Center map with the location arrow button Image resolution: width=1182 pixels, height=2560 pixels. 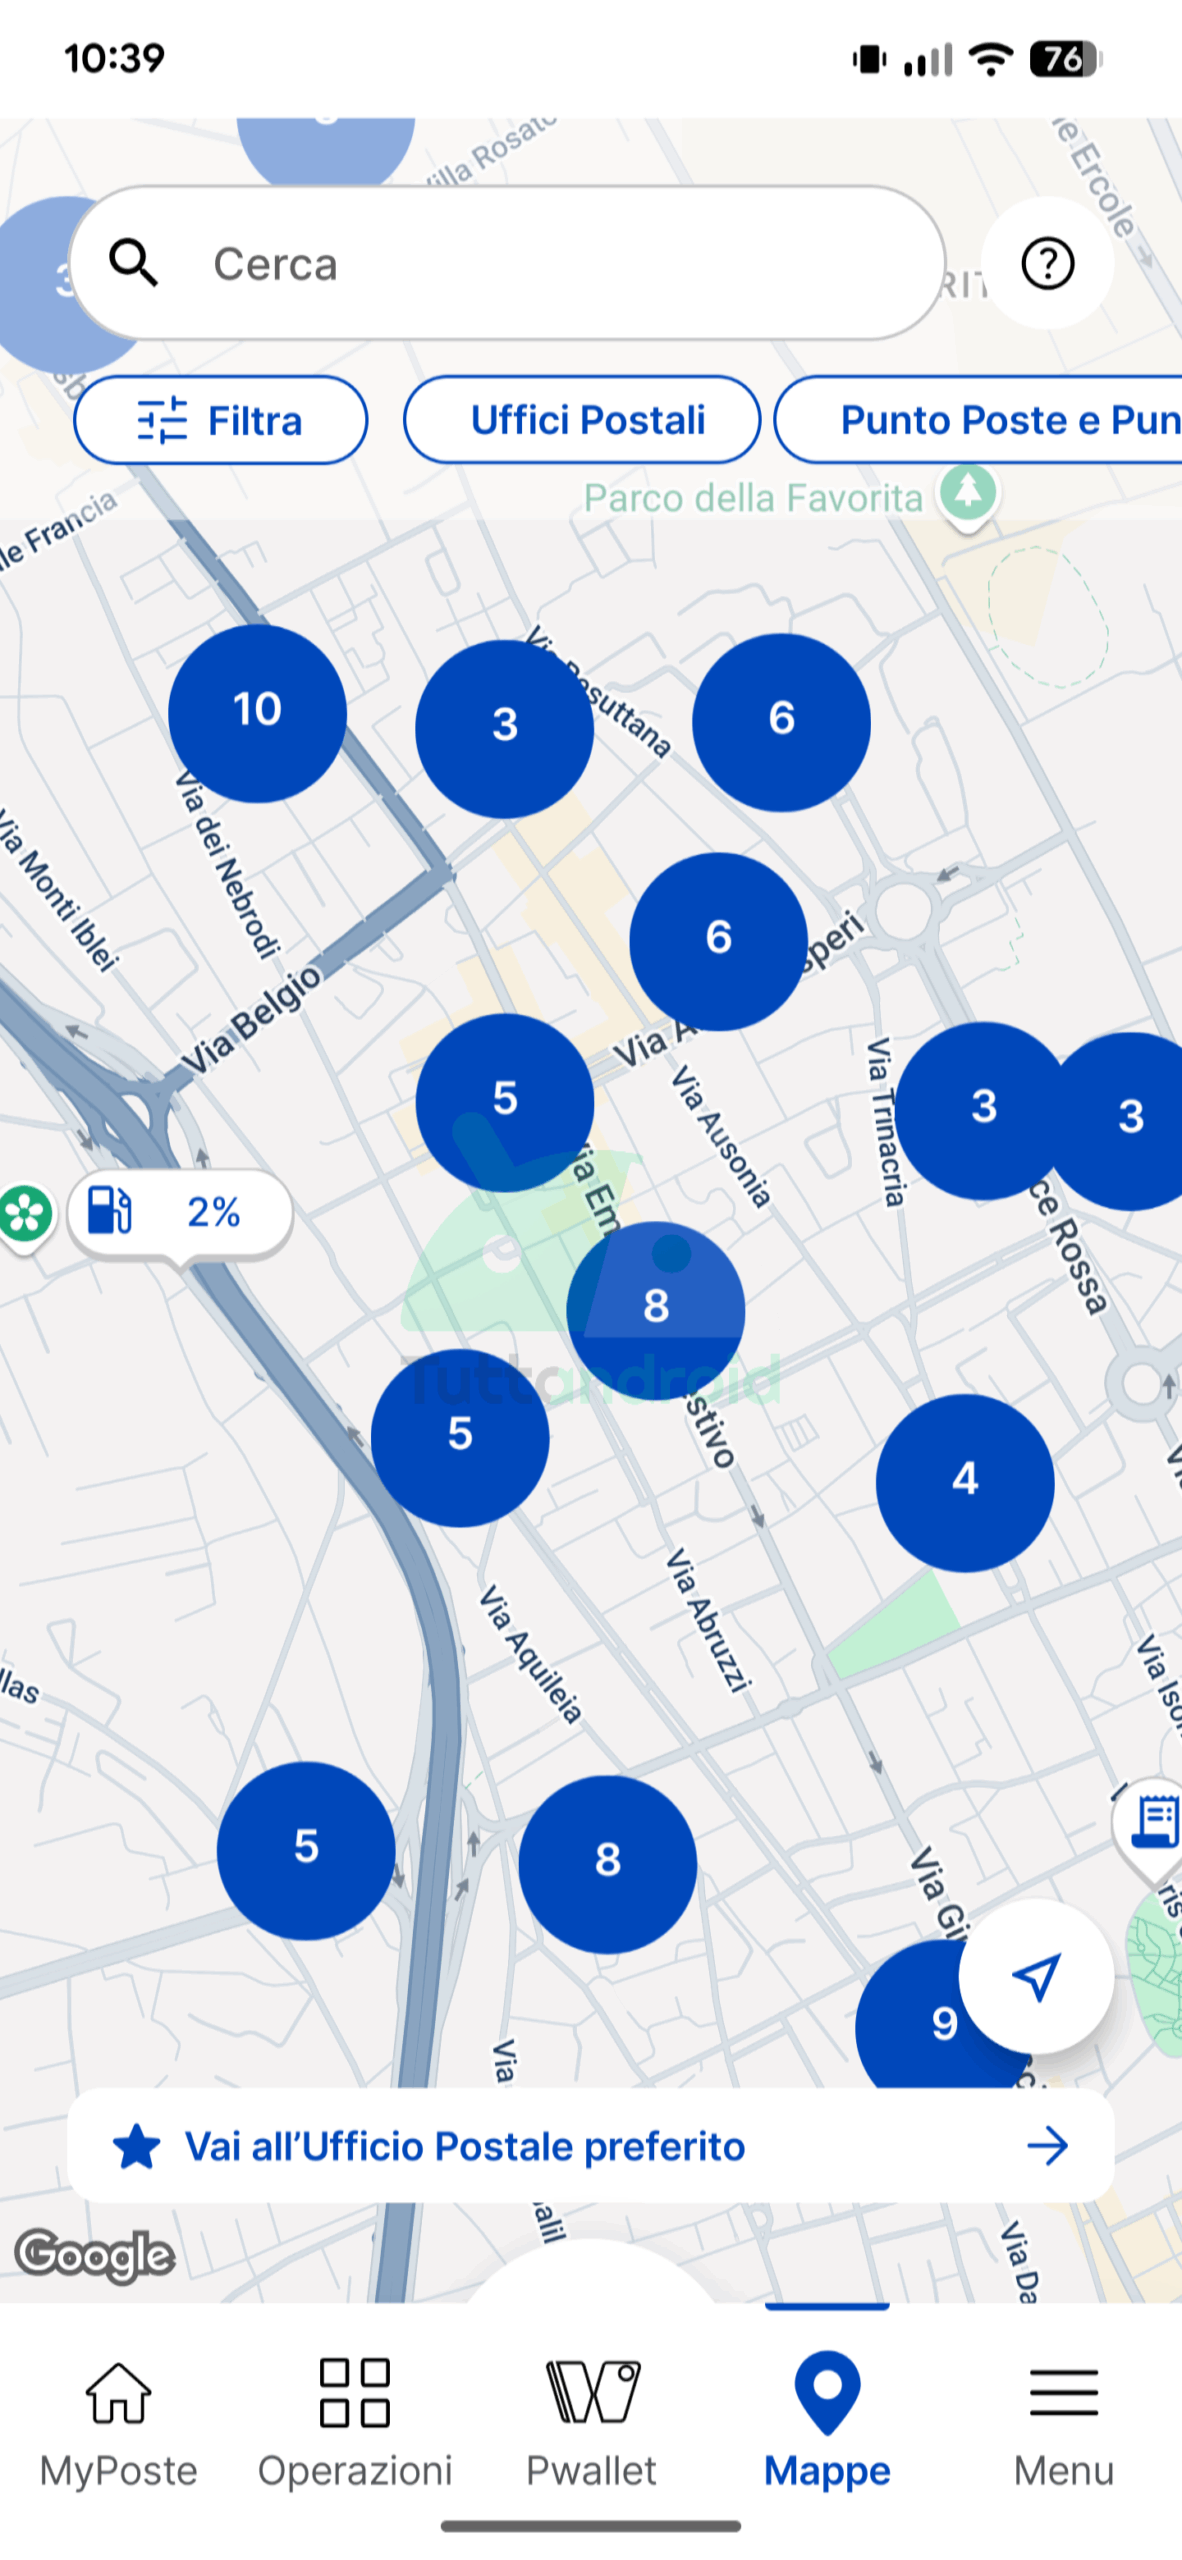point(1036,1976)
